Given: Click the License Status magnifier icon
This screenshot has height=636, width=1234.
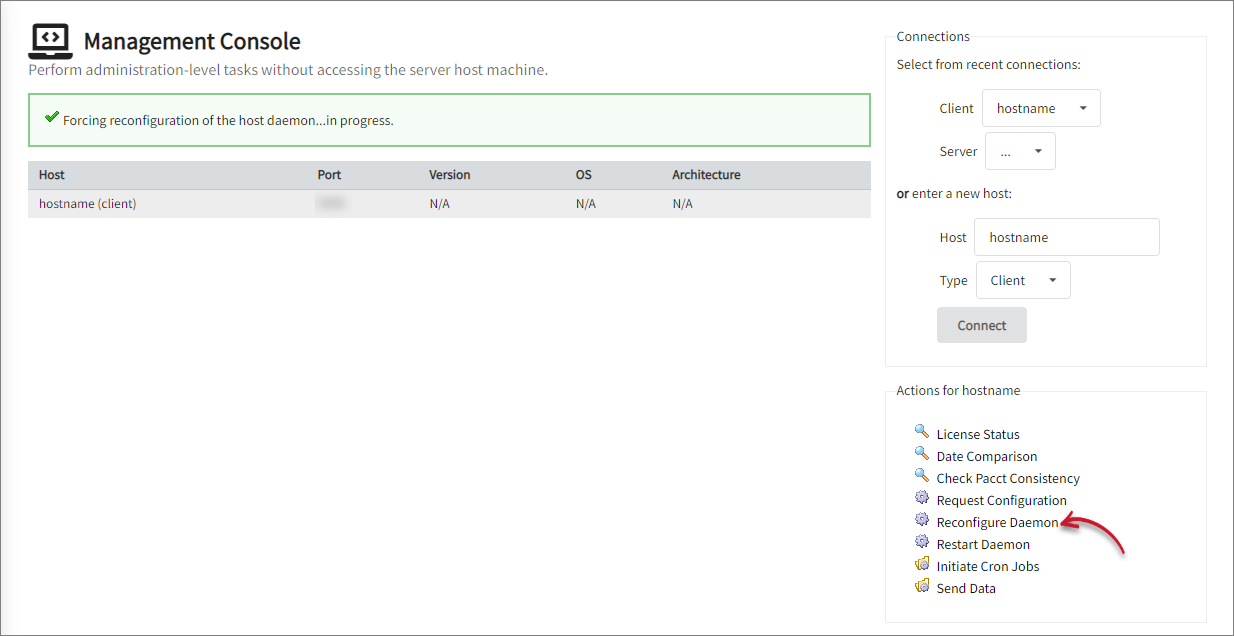Looking at the screenshot, I should (x=922, y=433).
